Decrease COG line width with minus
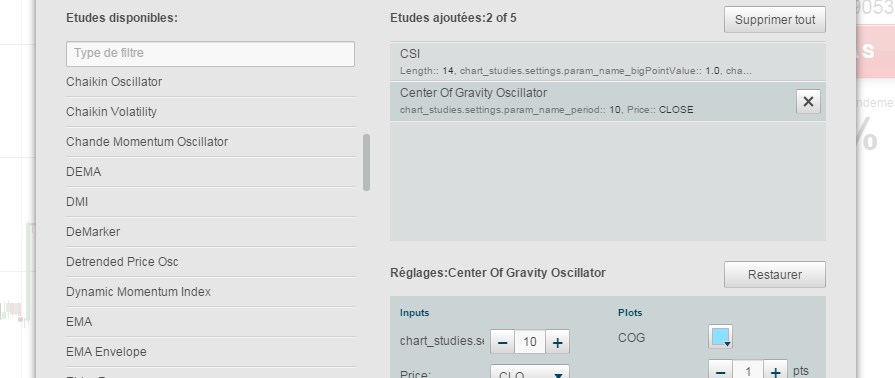 click(x=720, y=371)
